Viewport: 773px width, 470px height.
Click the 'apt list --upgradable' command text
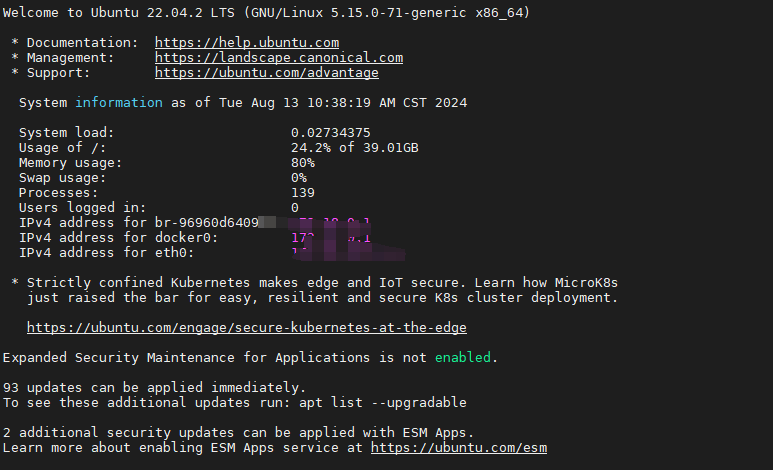pos(383,403)
